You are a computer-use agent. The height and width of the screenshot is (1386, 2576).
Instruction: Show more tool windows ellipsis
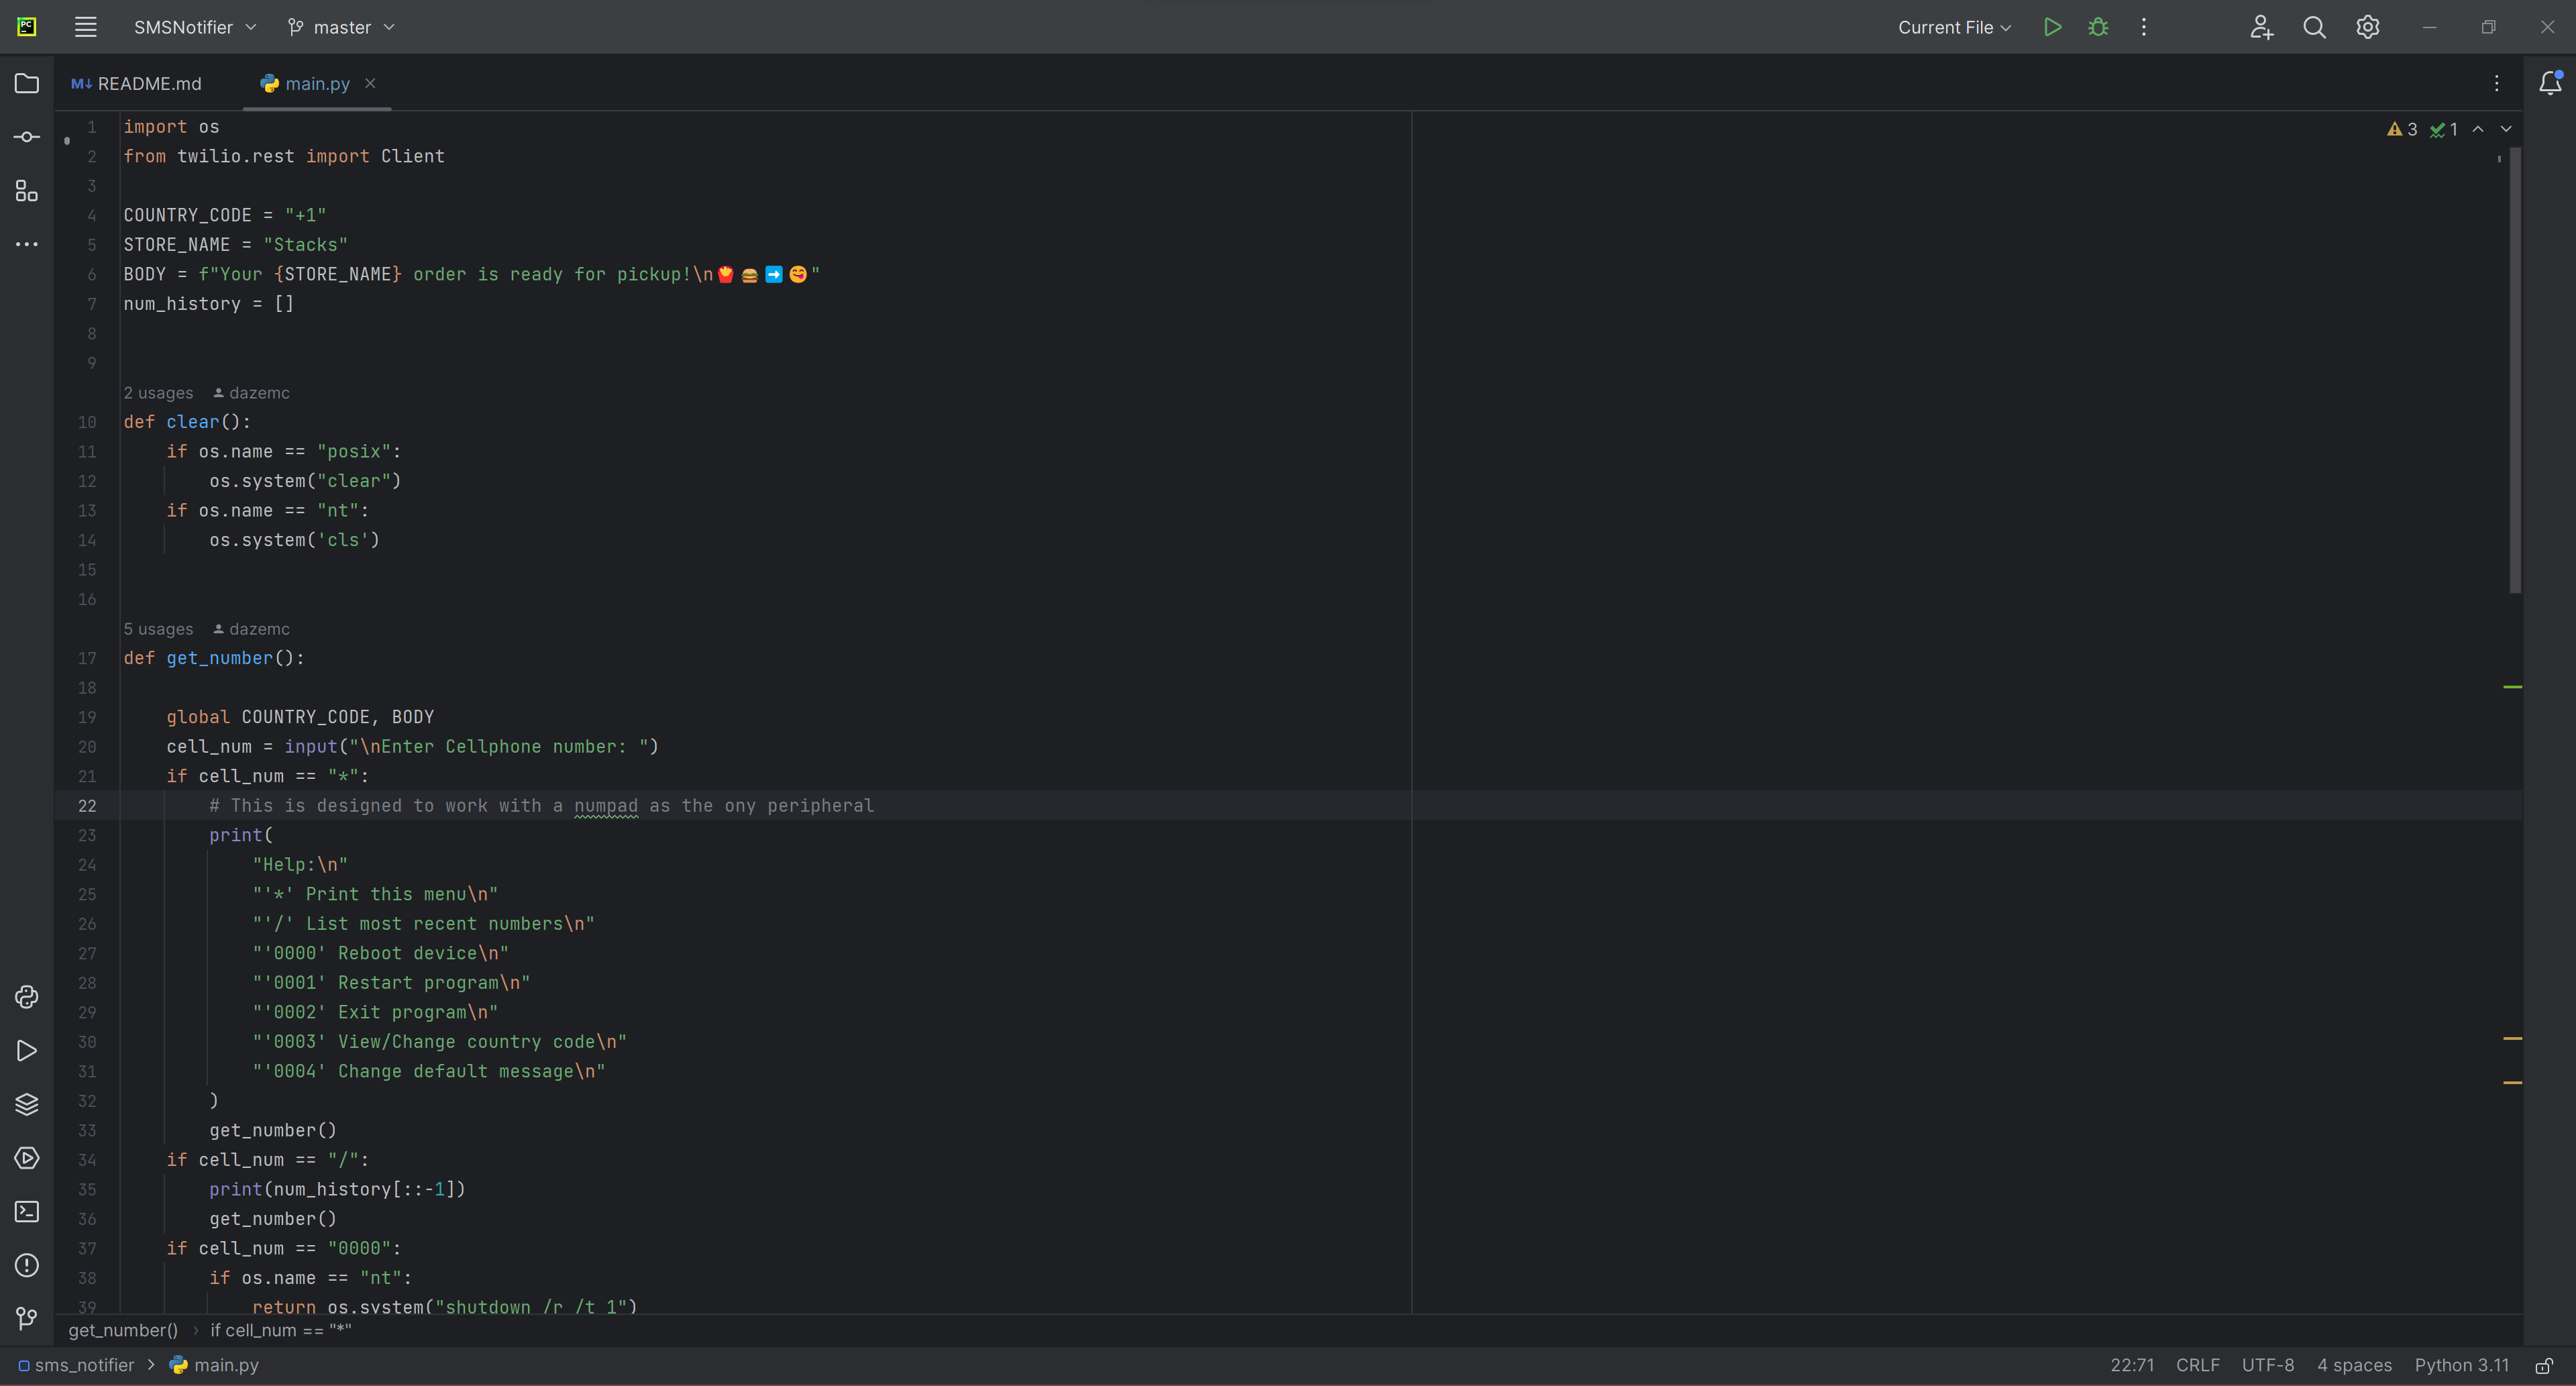(x=27, y=244)
